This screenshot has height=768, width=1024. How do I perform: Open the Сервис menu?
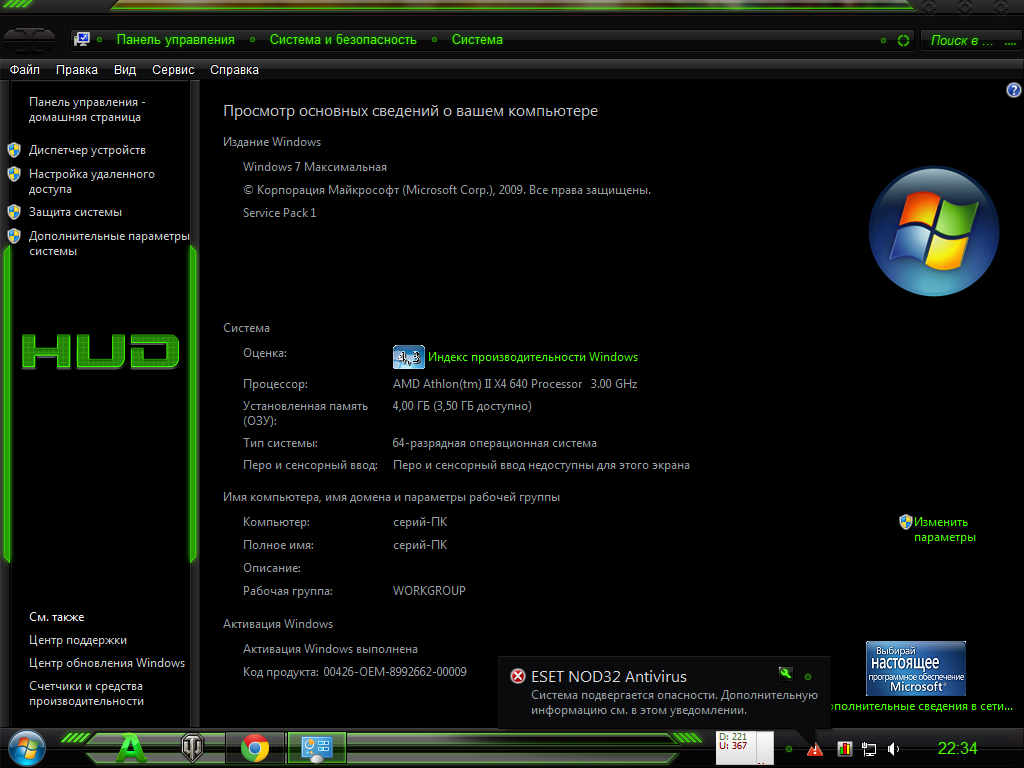(x=173, y=70)
